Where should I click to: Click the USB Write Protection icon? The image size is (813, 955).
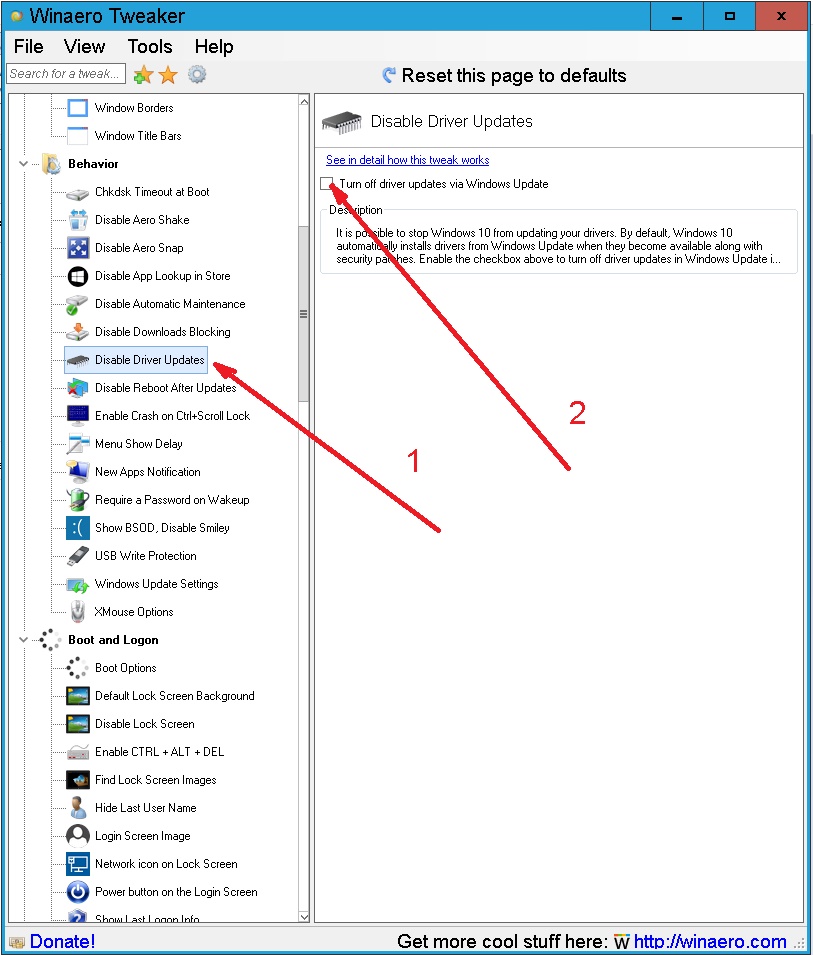coord(77,556)
